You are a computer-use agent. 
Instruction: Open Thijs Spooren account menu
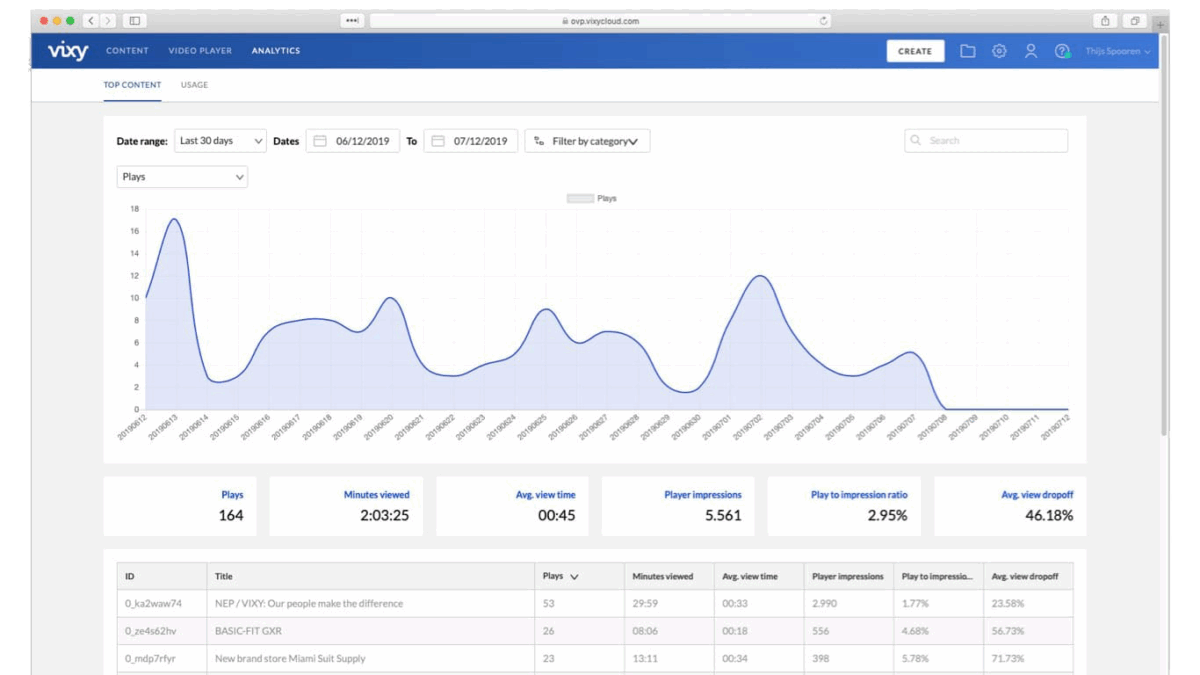[x=1118, y=51]
